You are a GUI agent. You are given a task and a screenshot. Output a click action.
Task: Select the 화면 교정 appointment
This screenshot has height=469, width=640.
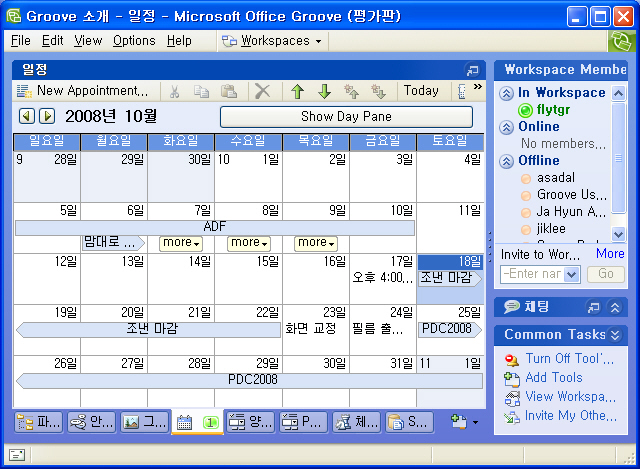point(311,329)
